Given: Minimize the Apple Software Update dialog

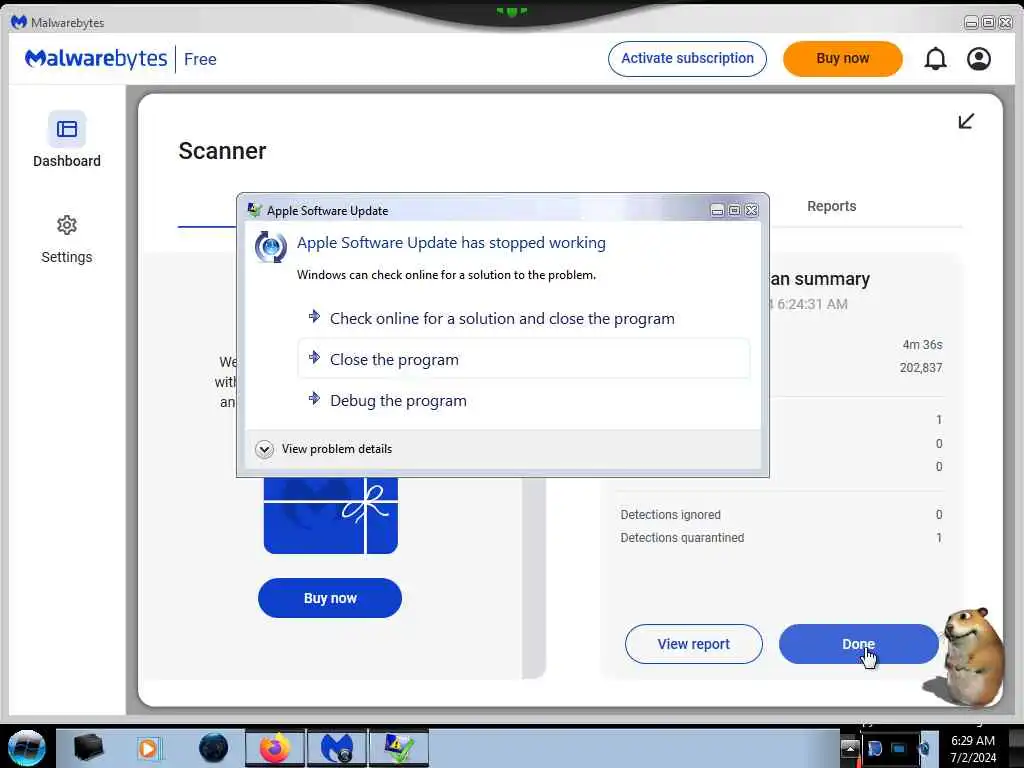Looking at the screenshot, I should click(717, 210).
